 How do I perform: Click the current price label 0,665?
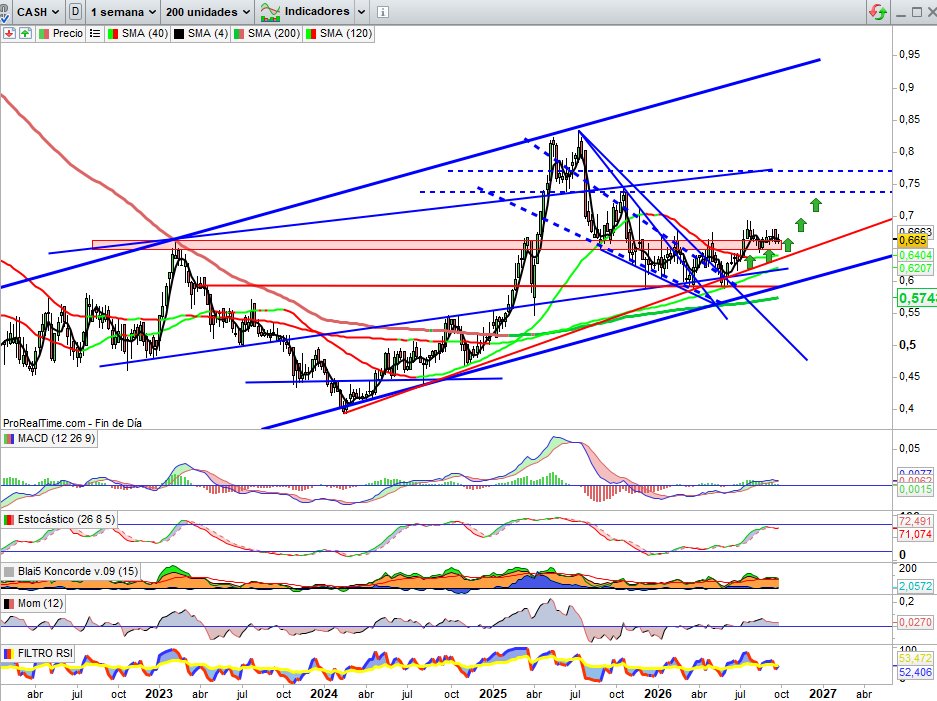[x=912, y=240]
